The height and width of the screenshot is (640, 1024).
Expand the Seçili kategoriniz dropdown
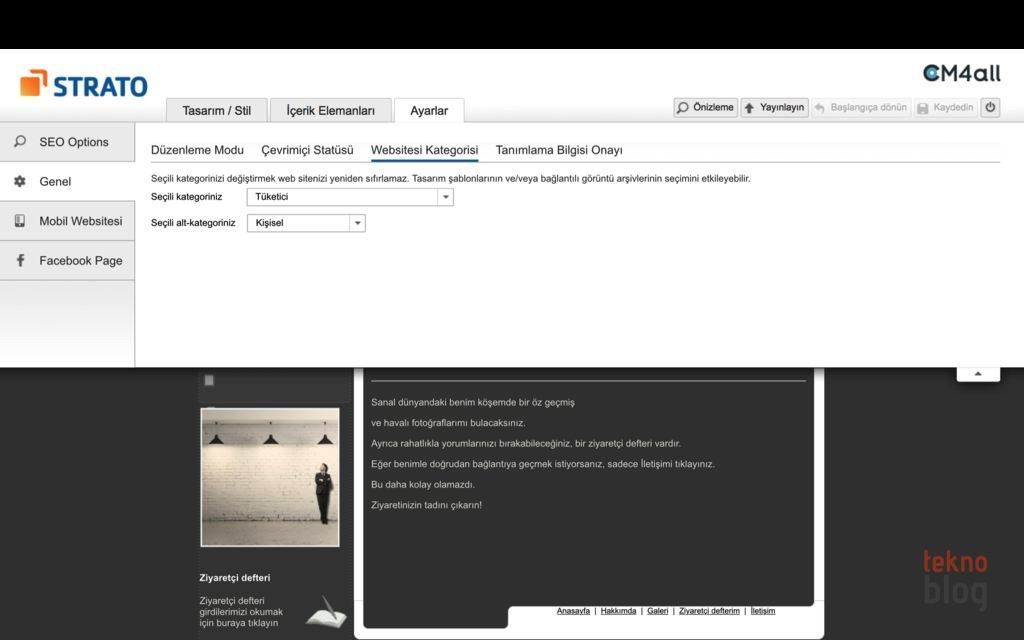click(x=446, y=197)
